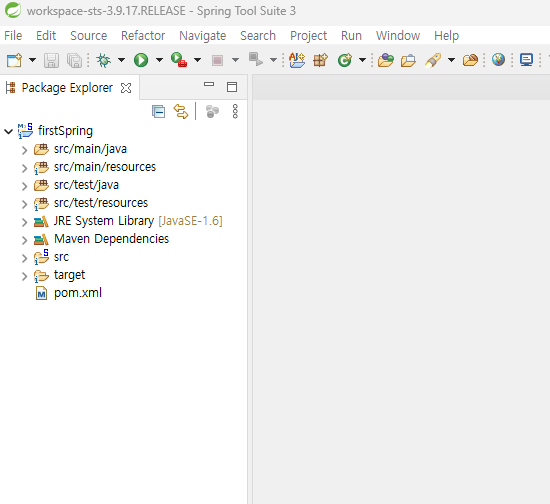Image resolution: width=550 pixels, height=504 pixels.
Task: Open the File menu
Action: (x=13, y=35)
